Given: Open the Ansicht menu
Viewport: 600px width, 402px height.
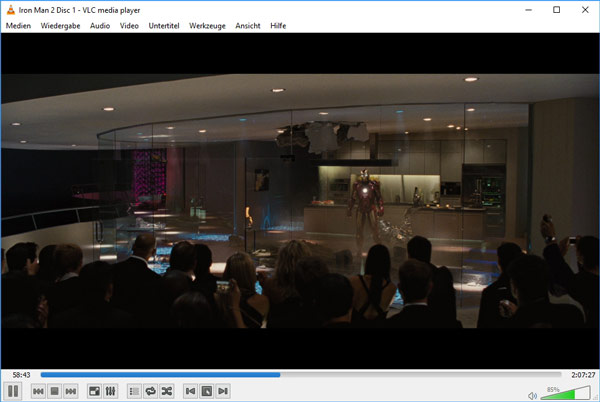Looking at the screenshot, I should point(248,26).
